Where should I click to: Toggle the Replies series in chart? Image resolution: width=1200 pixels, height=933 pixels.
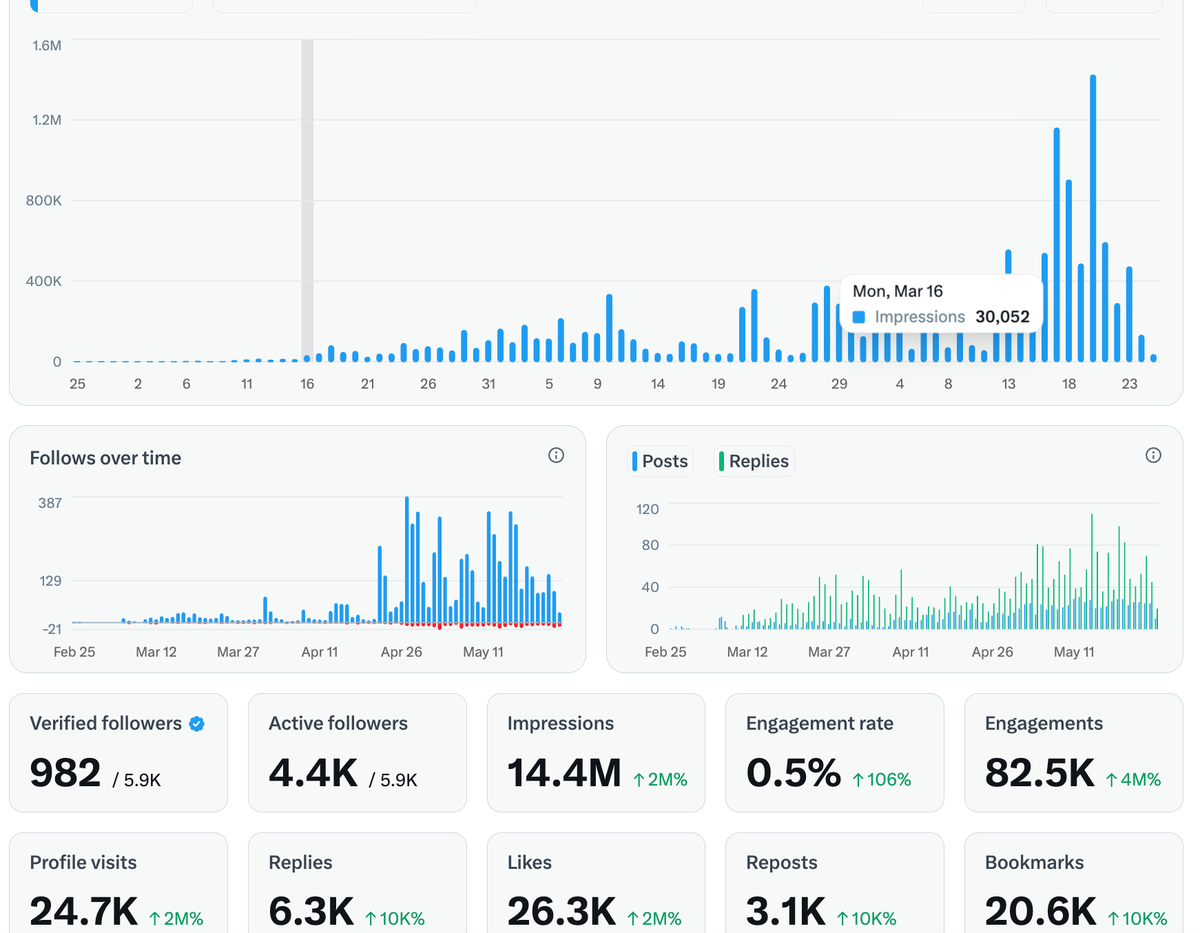754,461
